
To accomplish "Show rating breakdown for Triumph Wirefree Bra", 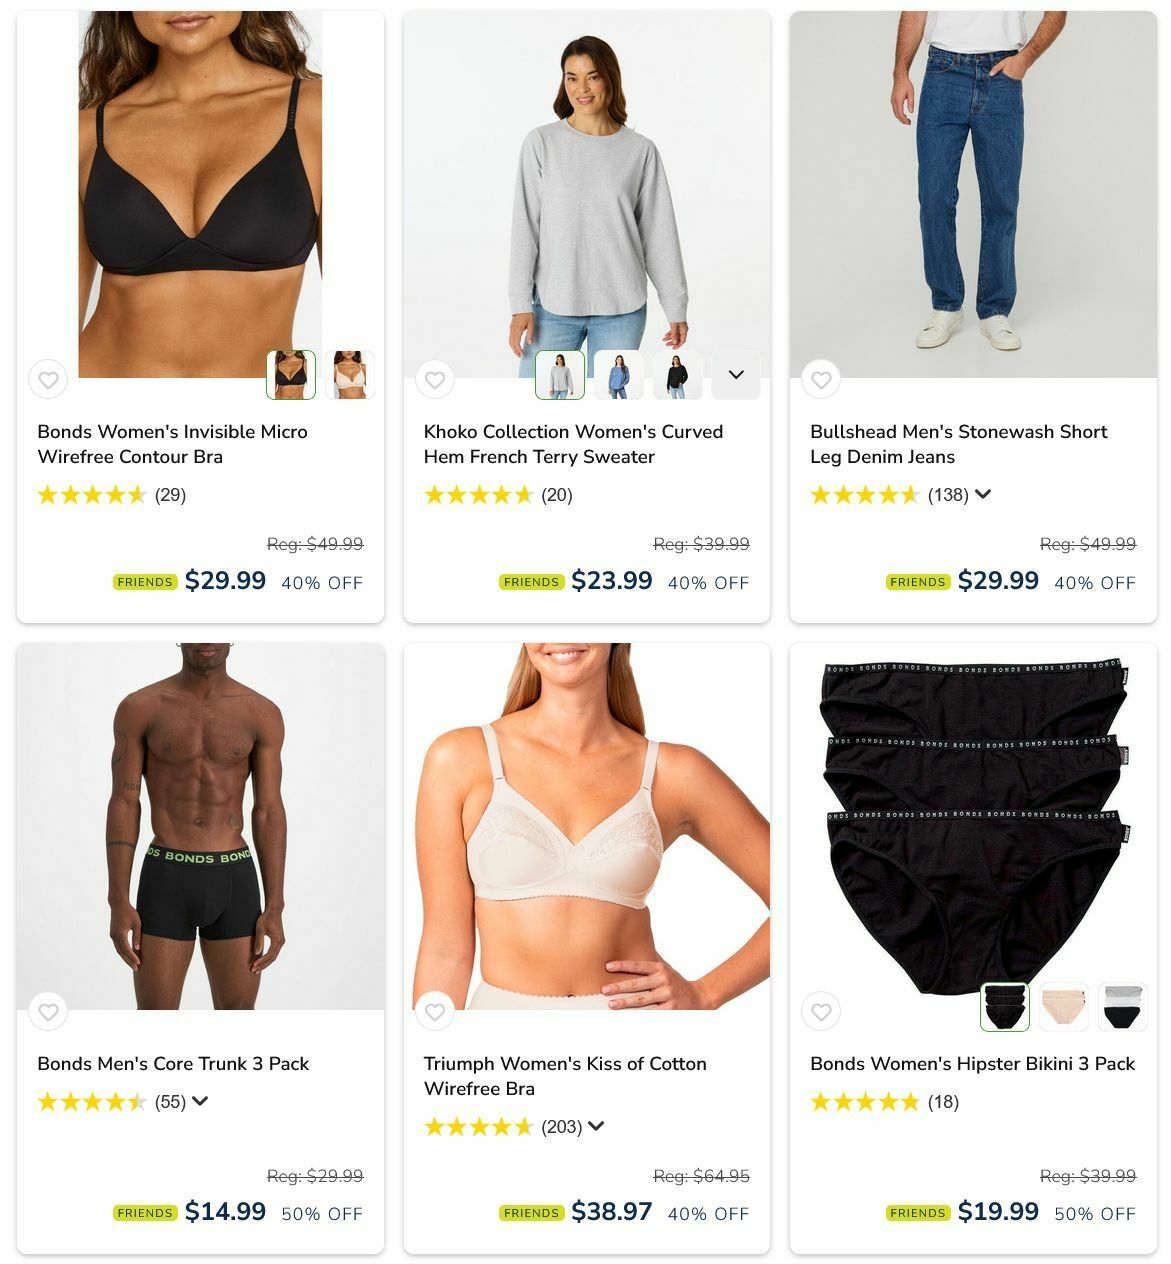I will click(x=596, y=1126).
